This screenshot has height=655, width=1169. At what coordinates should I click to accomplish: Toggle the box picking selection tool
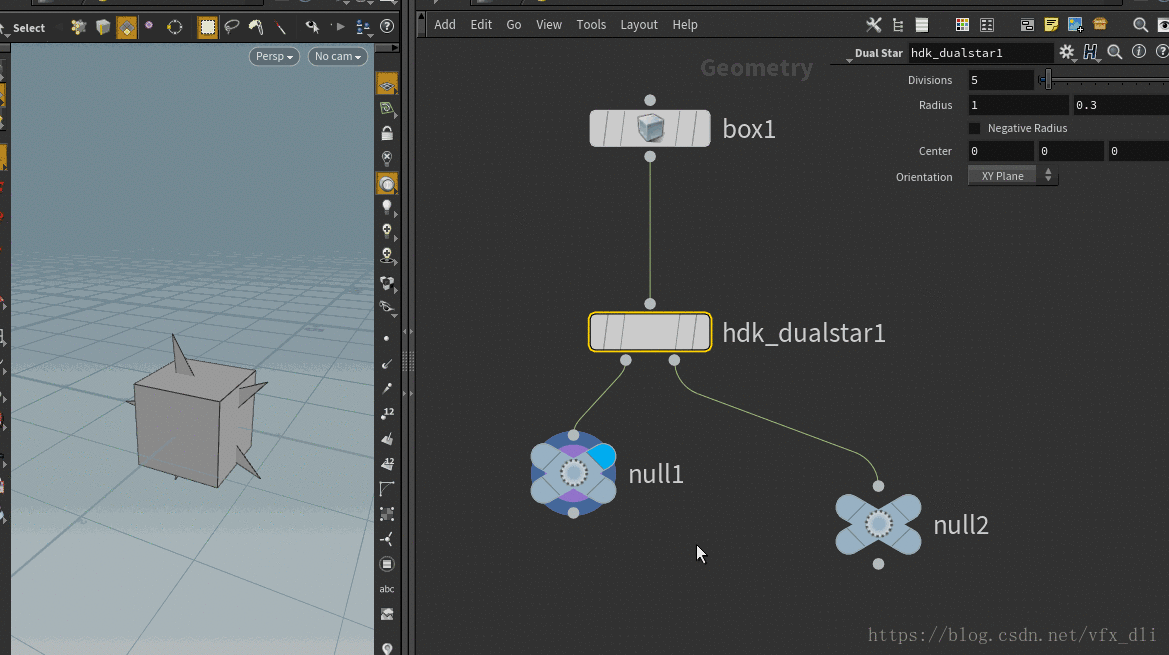tap(207, 28)
